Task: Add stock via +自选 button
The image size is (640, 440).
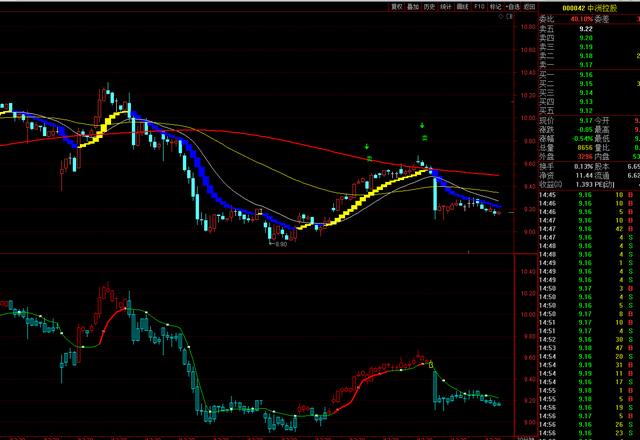Action: click(512, 7)
